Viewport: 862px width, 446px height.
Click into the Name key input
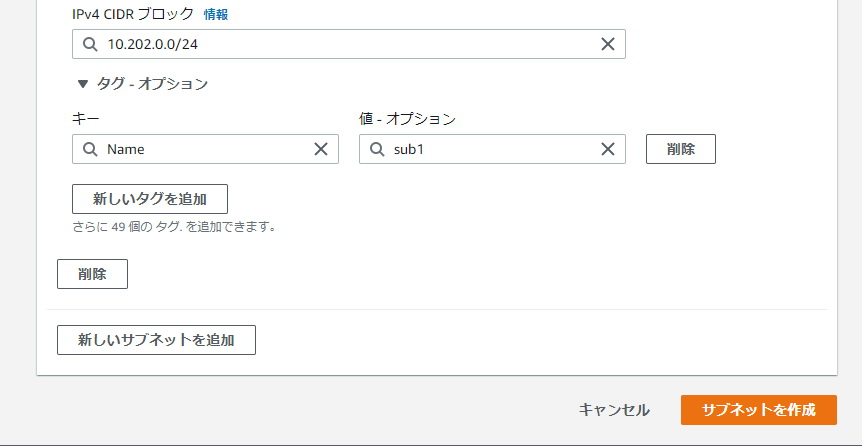tap(205, 149)
